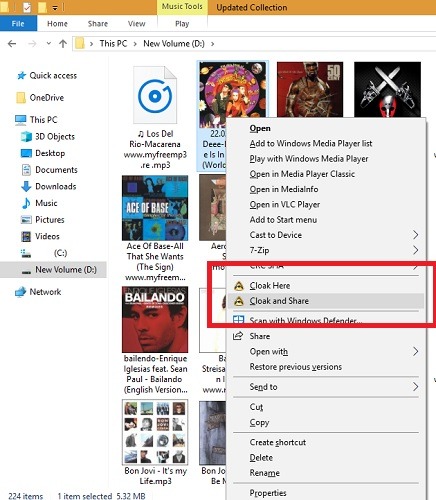
Task: Select the Ace Of Base album thumbnail
Action: [x=155, y=208]
